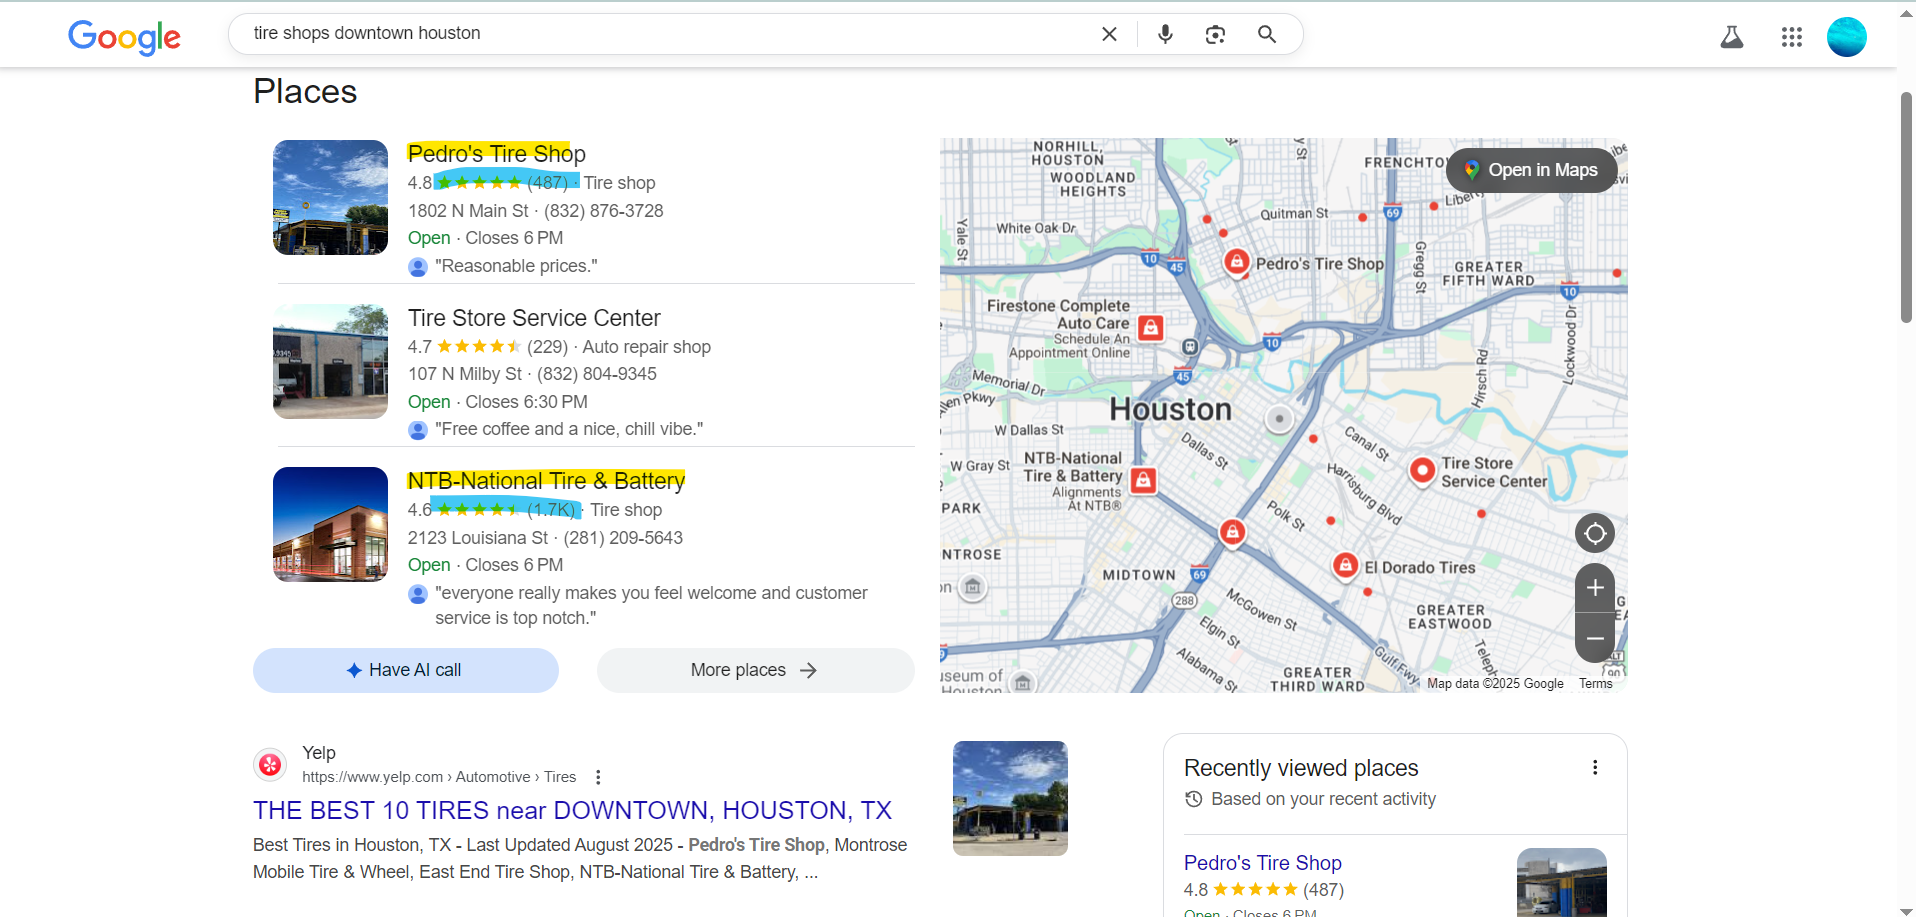The width and height of the screenshot is (1916, 917).
Task: Click Pedro's Tire Shop phone number text
Action: click(603, 211)
